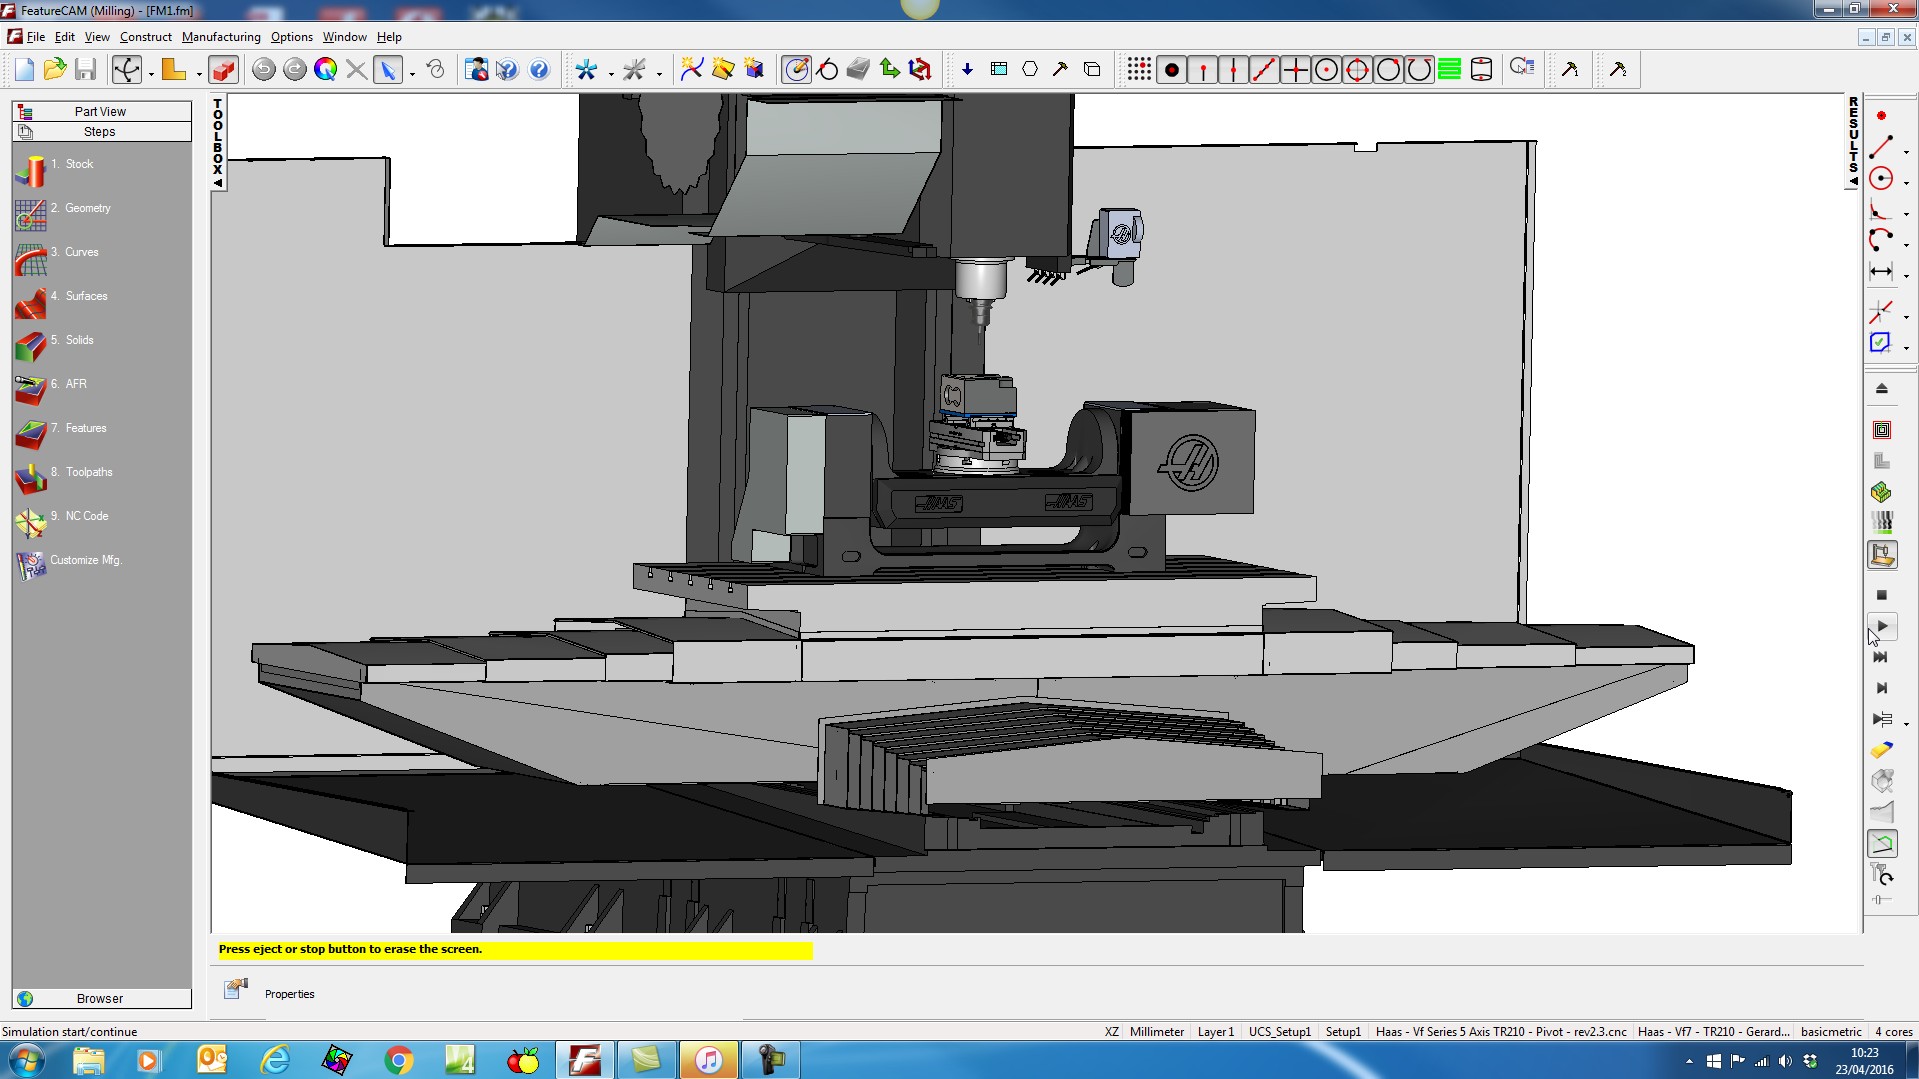
Task: Click the green horizontal lines toolbar icon
Action: (1449, 69)
